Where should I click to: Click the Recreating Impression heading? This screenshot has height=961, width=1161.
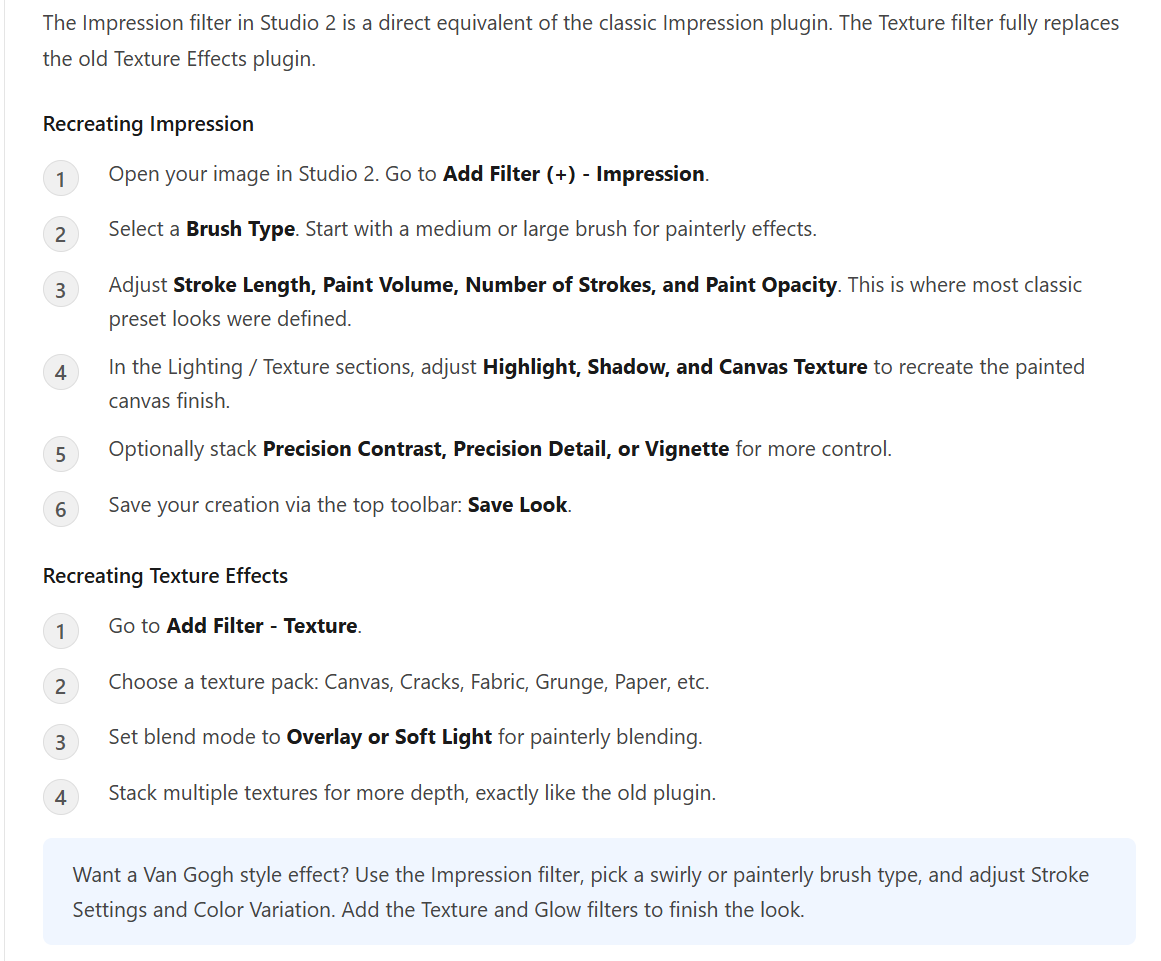(x=148, y=124)
